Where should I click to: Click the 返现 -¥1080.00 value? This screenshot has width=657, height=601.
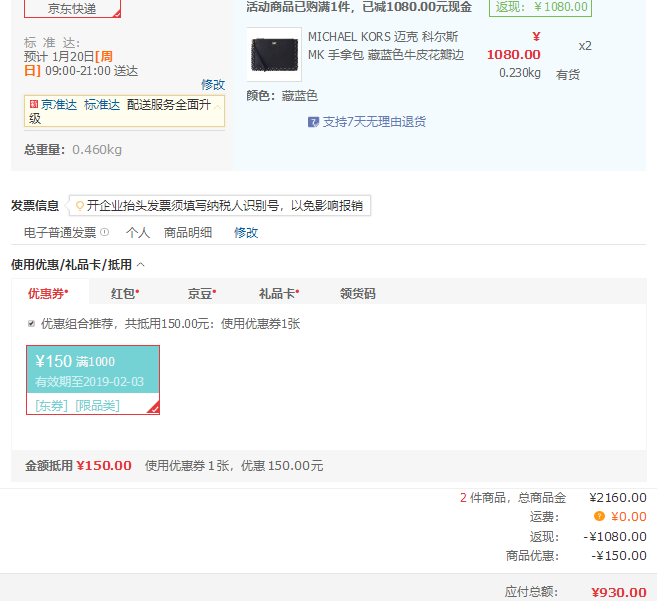pos(615,536)
